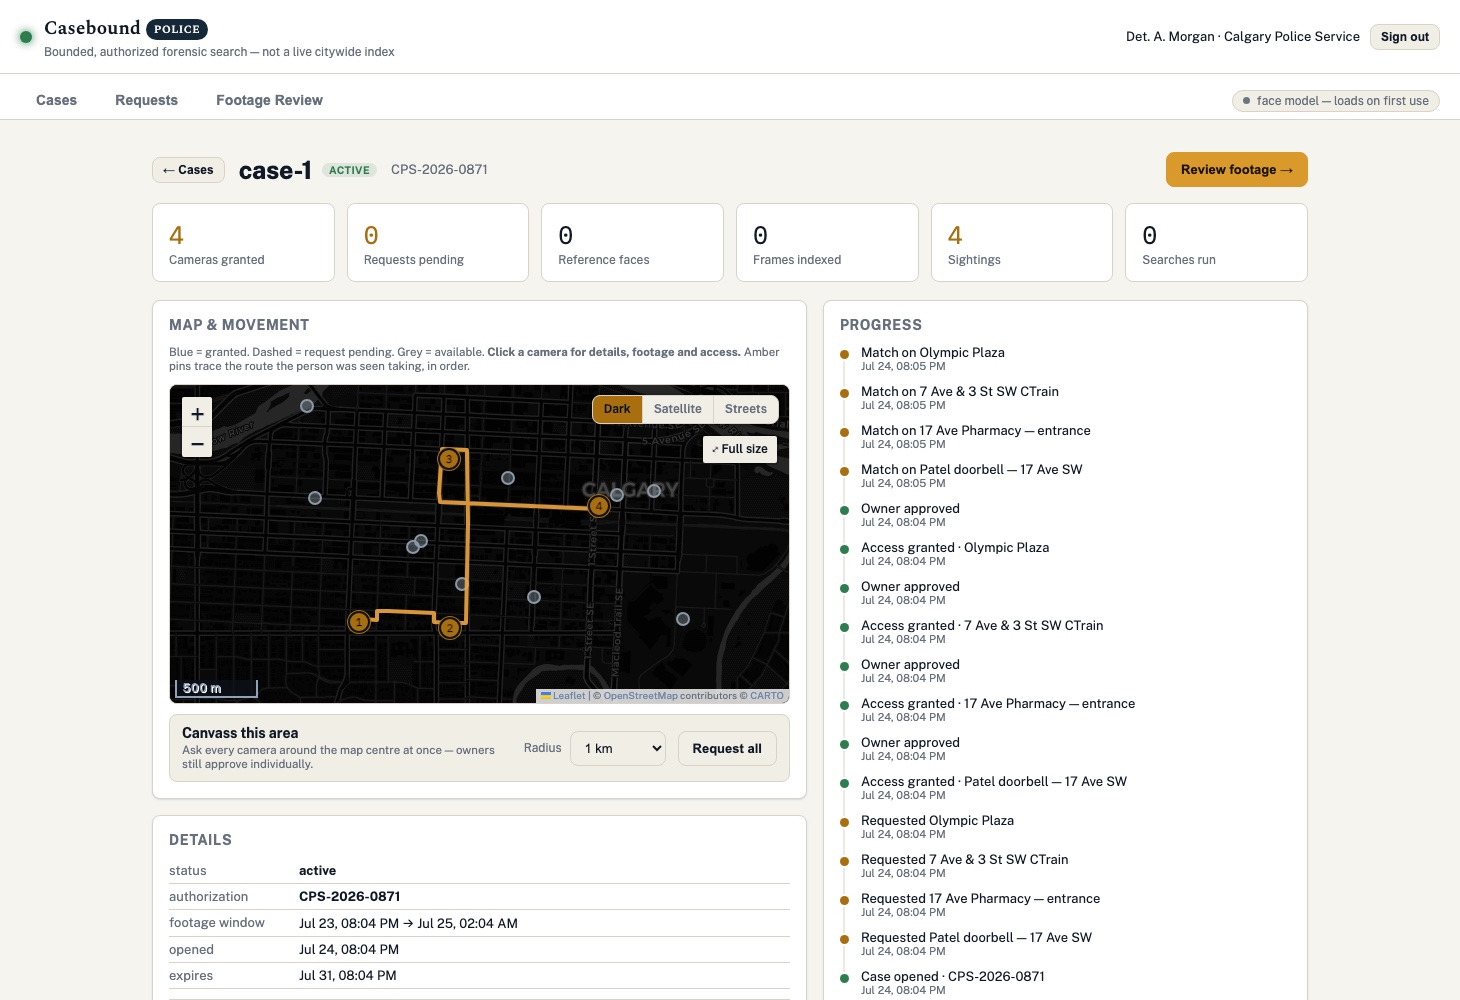The height and width of the screenshot is (1000, 1460).
Task: Select amber route pin 4
Action: [x=599, y=506]
